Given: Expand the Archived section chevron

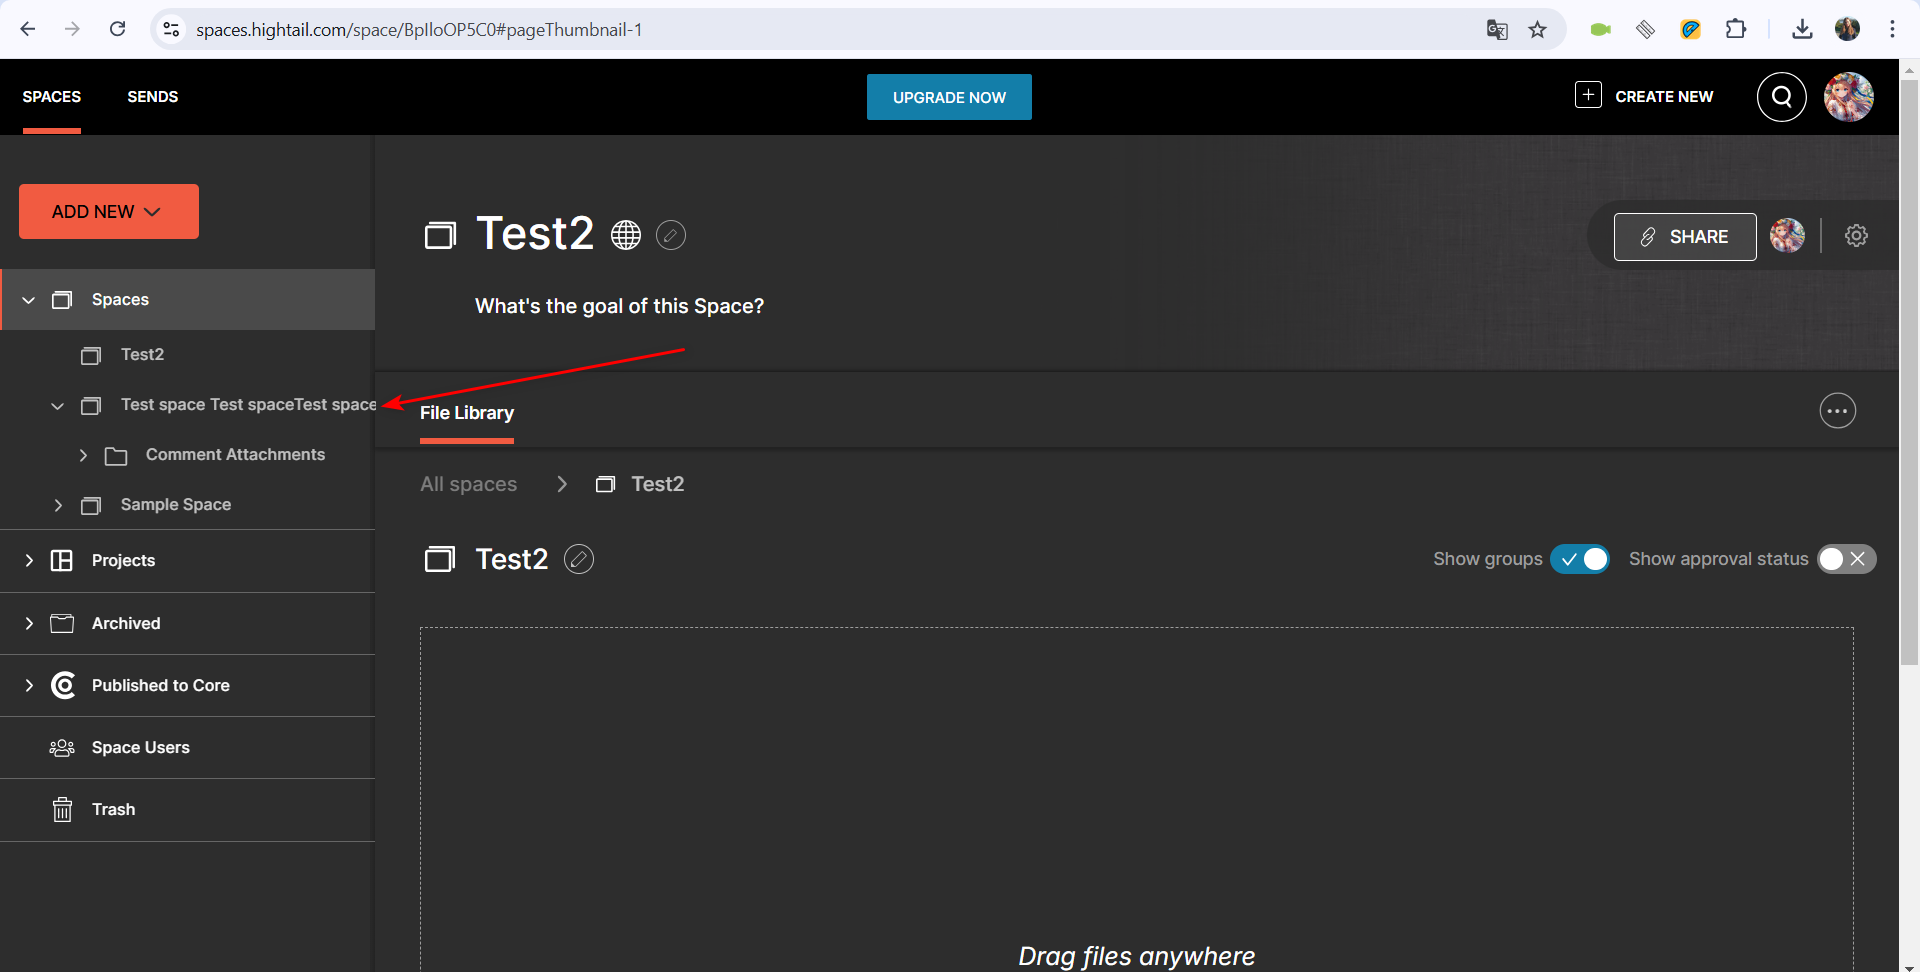Looking at the screenshot, I should 29,623.
